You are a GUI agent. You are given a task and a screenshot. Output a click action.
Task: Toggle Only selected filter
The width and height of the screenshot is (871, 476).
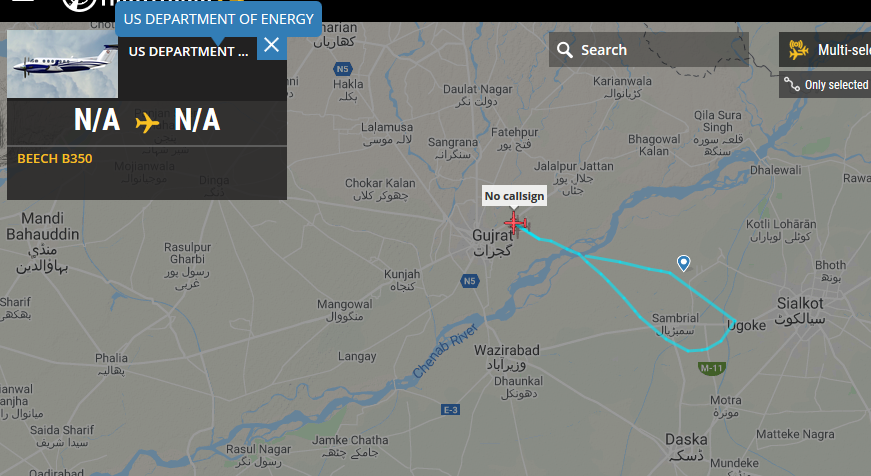pos(825,84)
